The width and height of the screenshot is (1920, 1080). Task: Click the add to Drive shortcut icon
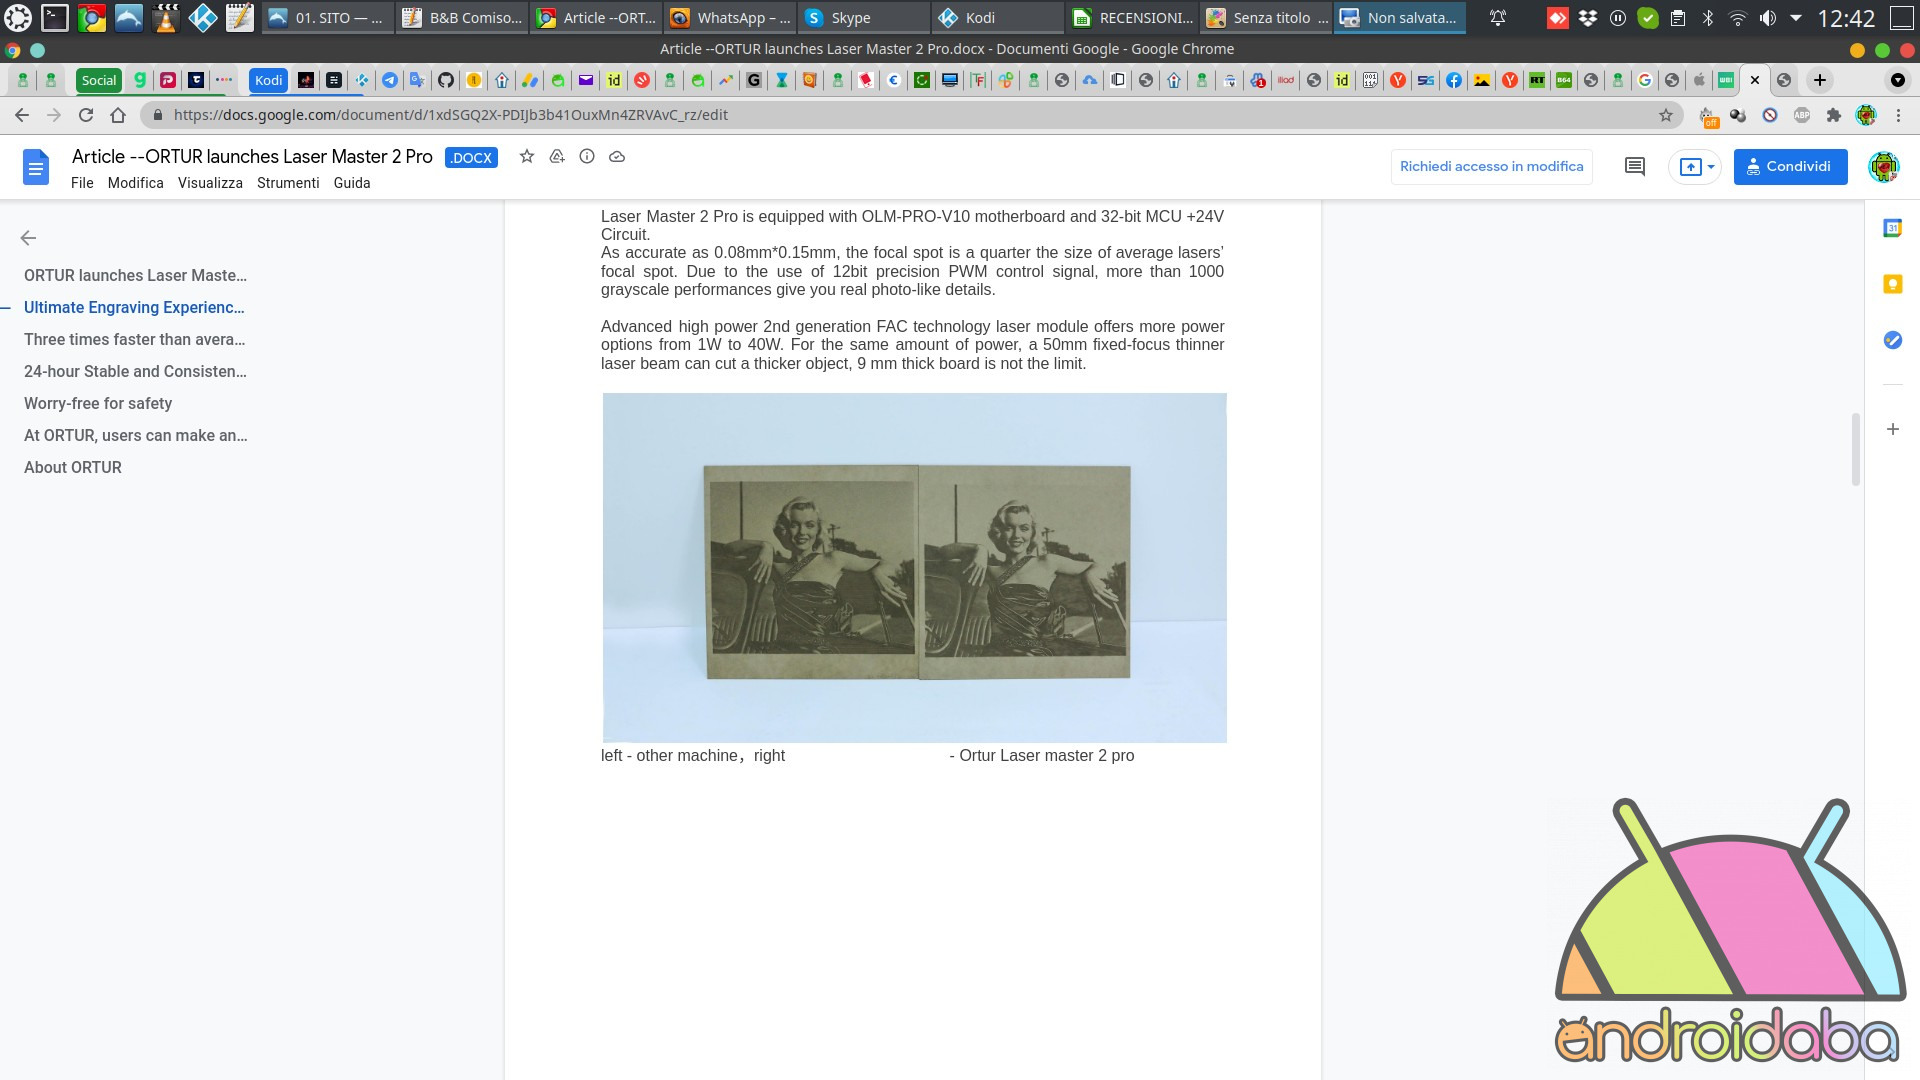(x=557, y=156)
